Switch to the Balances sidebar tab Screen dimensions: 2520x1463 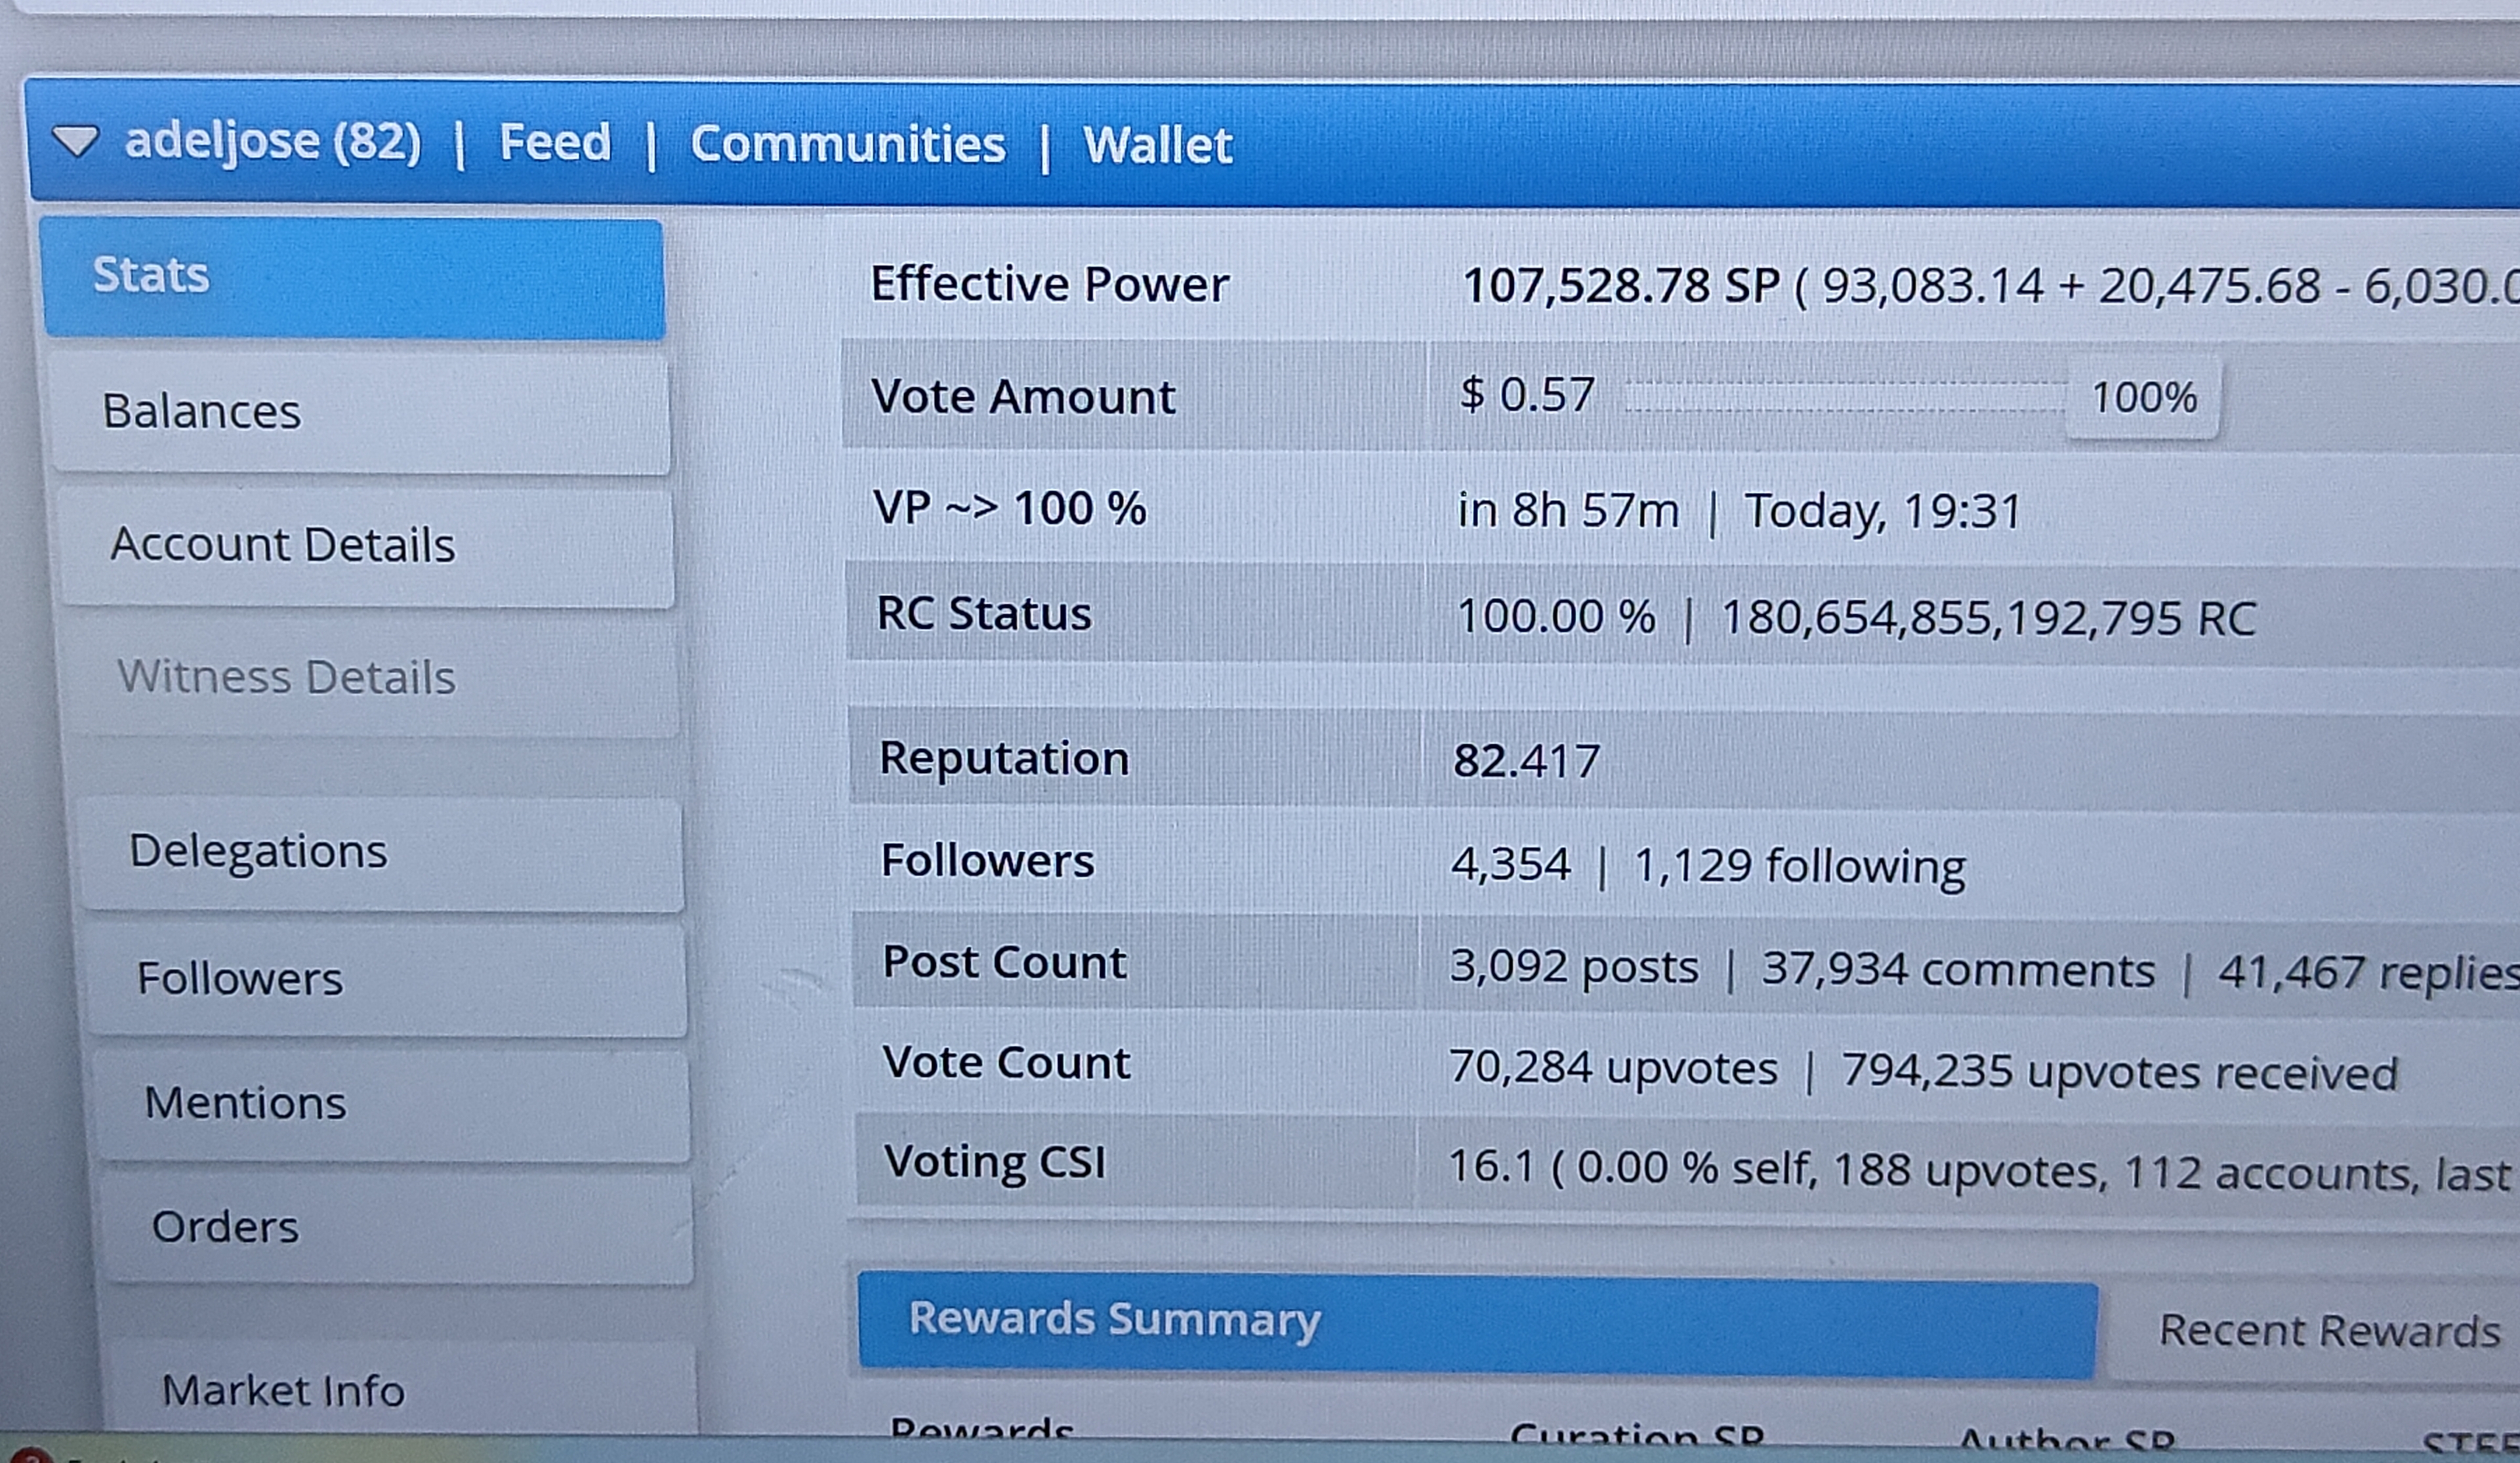(x=358, y=412)
